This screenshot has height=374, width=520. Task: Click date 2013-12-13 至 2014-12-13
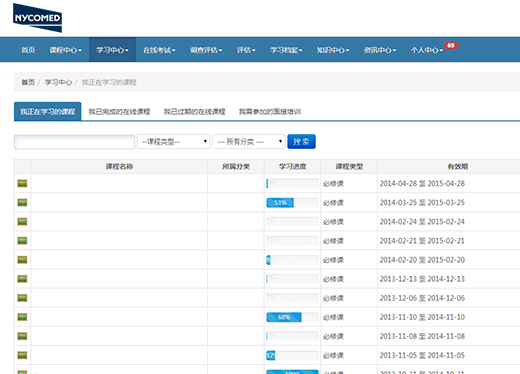pos(422,279)
